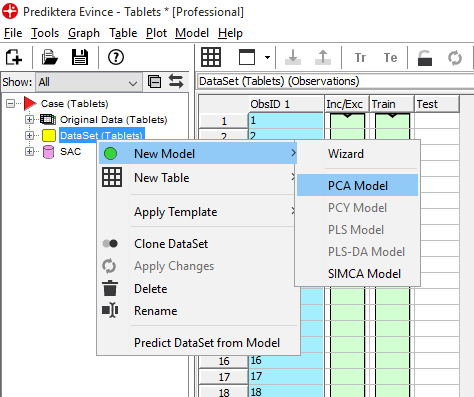The height and width of the screenshot is (397, 474).
Task: Collapse the Case (Tablets) tree node
Action: (10, 103)
